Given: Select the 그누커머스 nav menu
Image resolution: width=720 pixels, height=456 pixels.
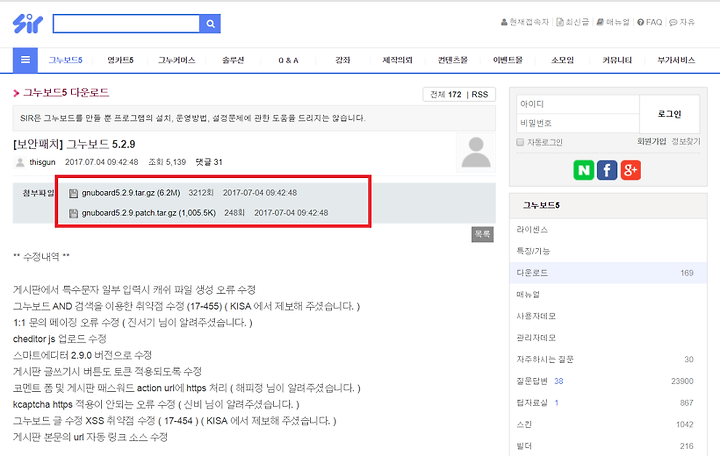Looking at the screenshot, I should (177, 60).
